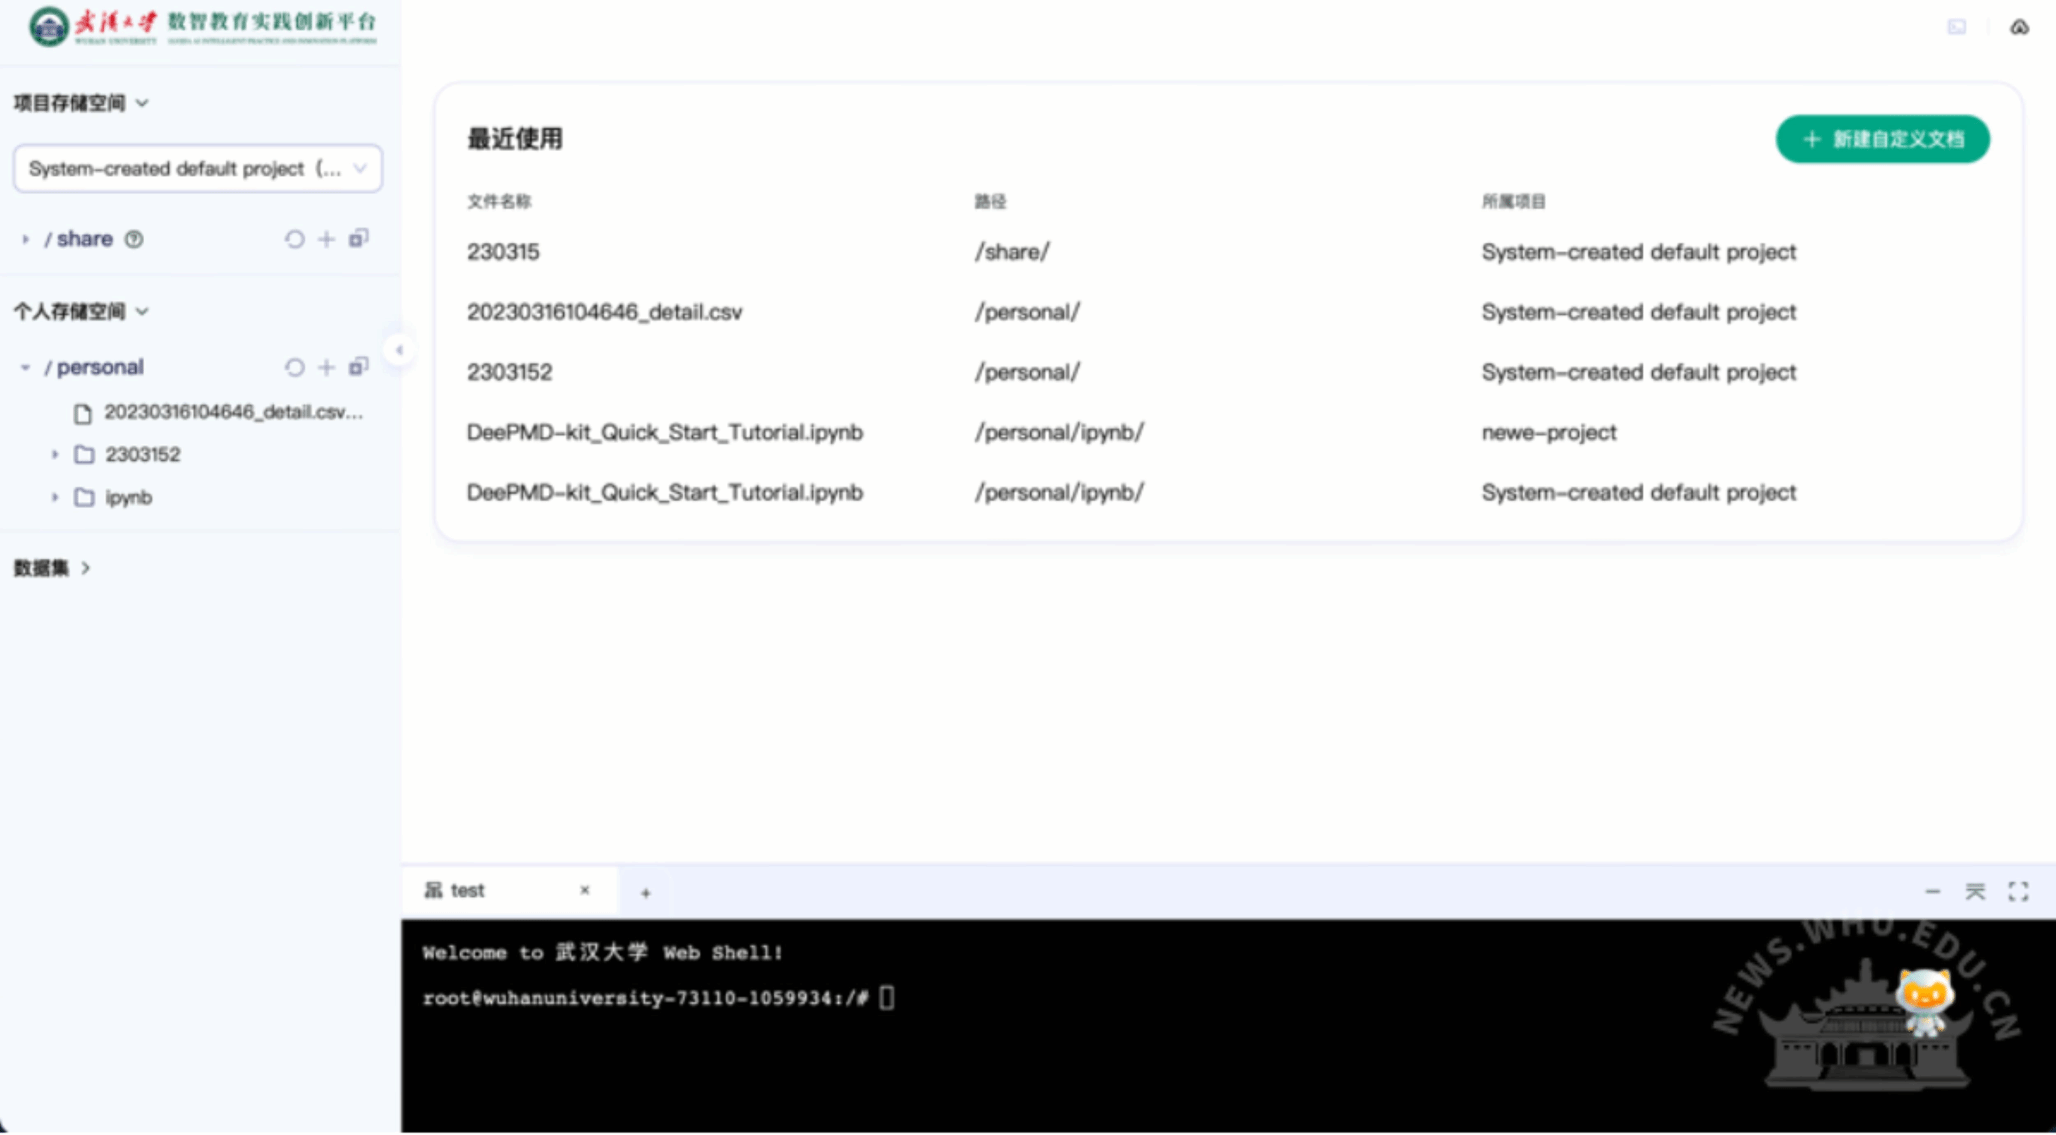Screen dimensions: 2056x1135
Task: Open recent file 20230316104646_detail.csv in table
Action: coord(604,312)
